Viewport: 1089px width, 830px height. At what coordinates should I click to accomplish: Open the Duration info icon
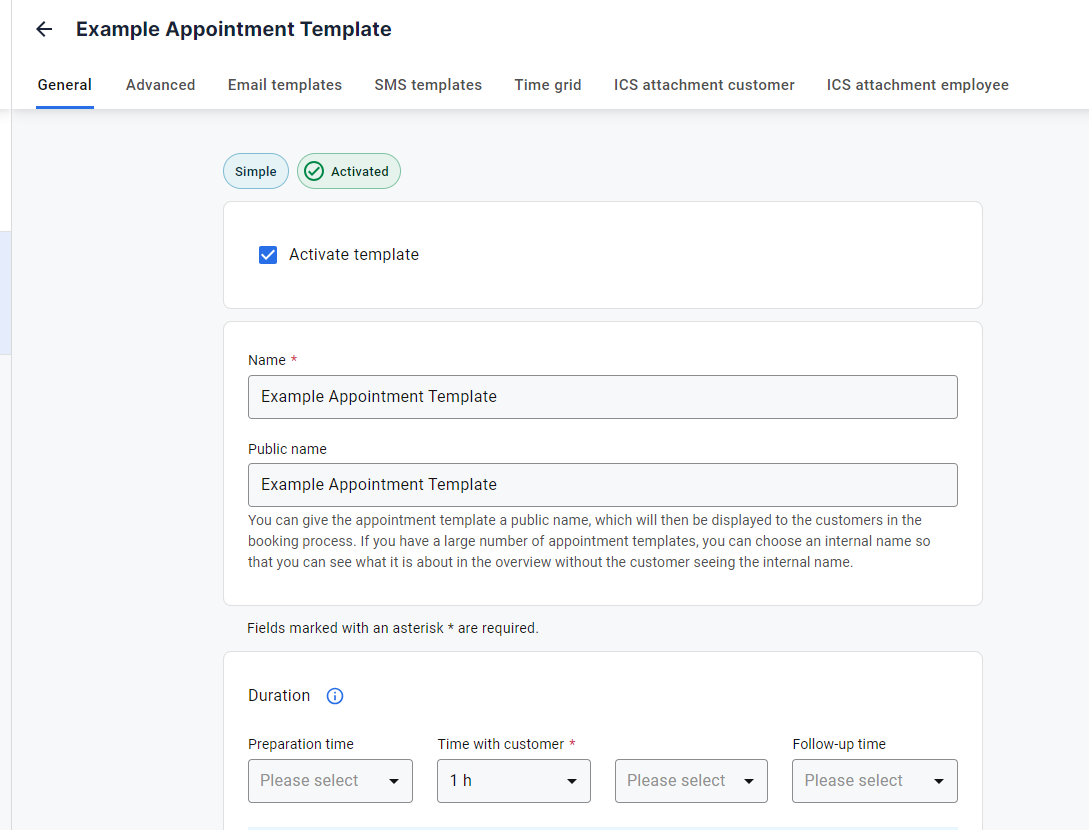tap(335, 696)
